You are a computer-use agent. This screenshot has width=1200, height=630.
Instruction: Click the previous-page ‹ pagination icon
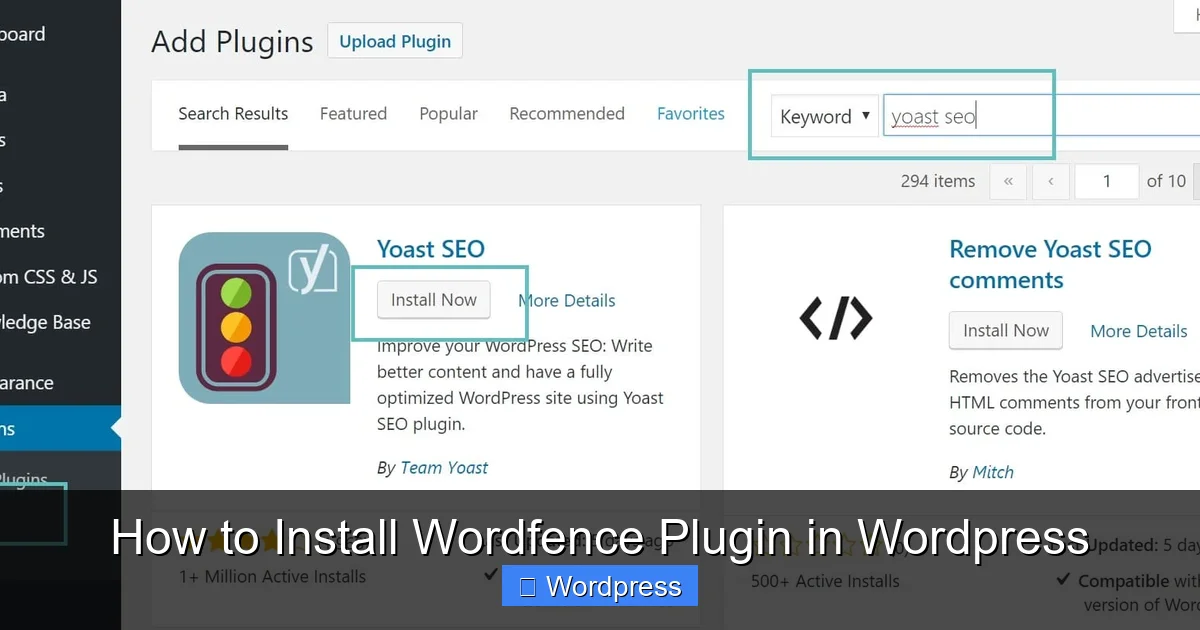[1050, 181]
